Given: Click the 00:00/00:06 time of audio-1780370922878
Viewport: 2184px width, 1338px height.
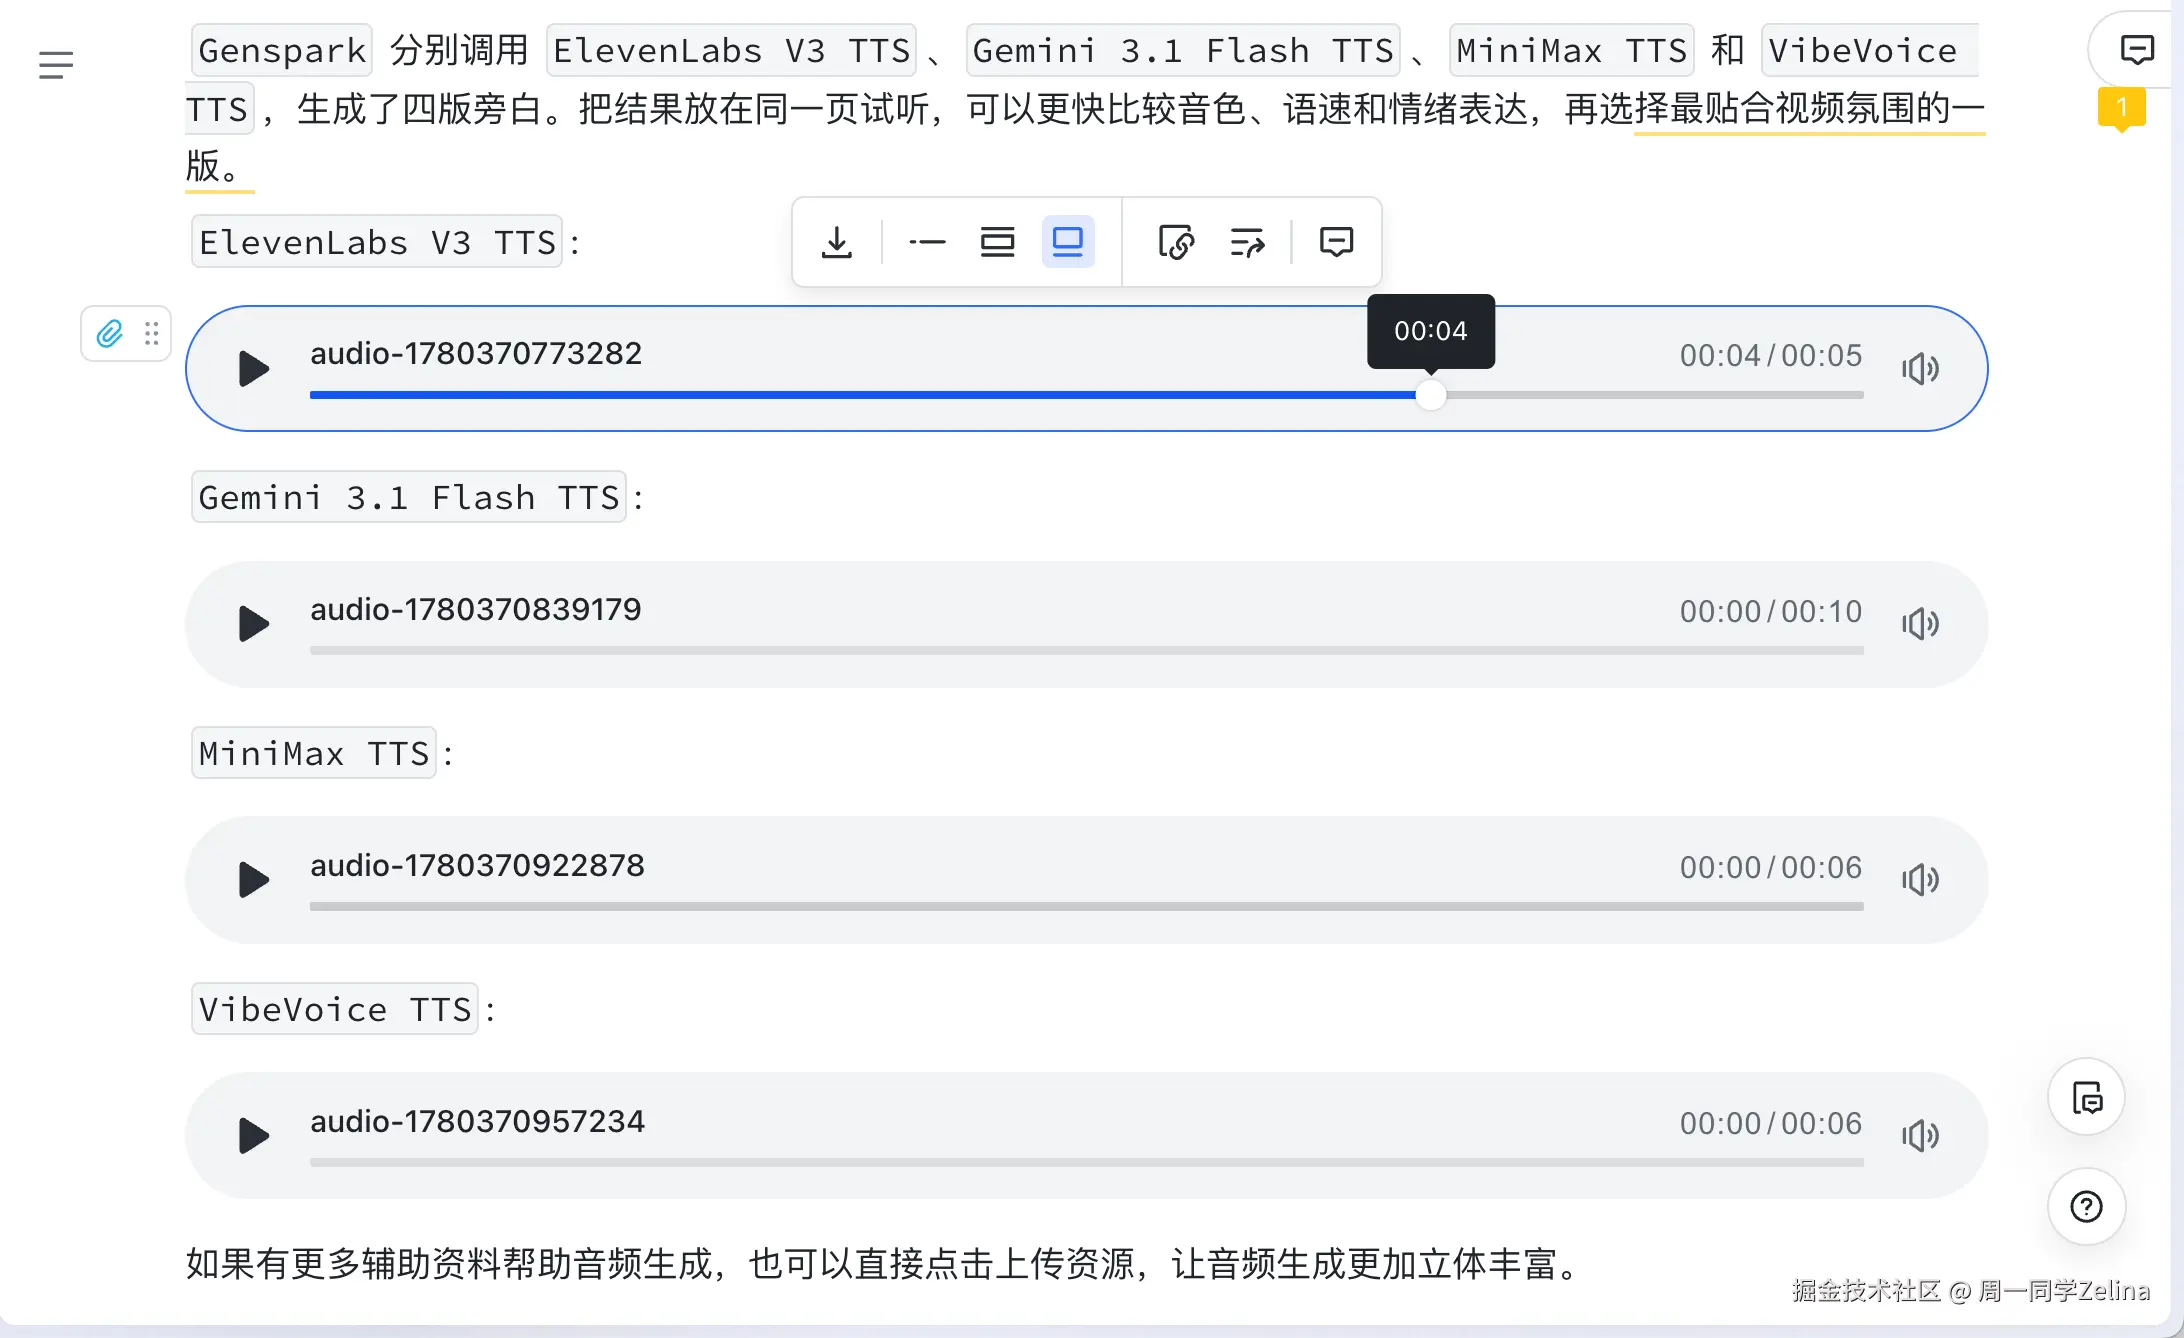Looking at the screenshot, I should coord(1771,867).
